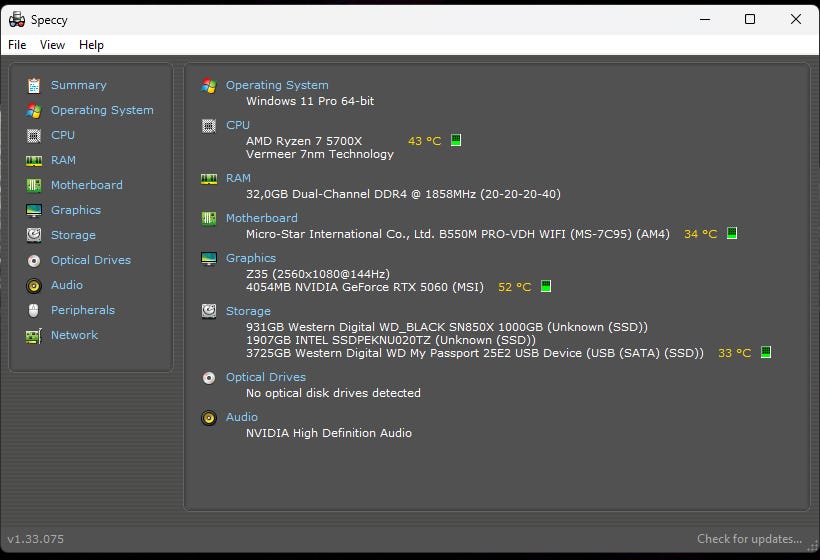Click the green GPU temperature indicator icon

click(546, 286)
